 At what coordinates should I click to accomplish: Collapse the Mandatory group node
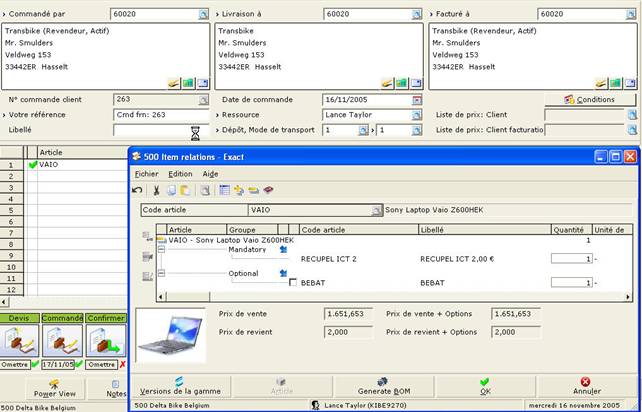pos(161,249)
